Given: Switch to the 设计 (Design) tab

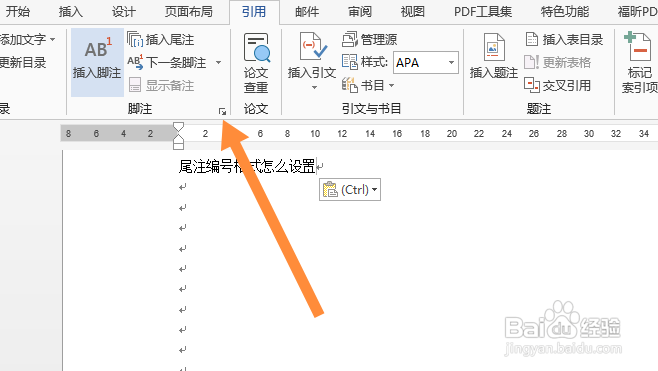Looking at the screenshot, I should click(123, 11).
